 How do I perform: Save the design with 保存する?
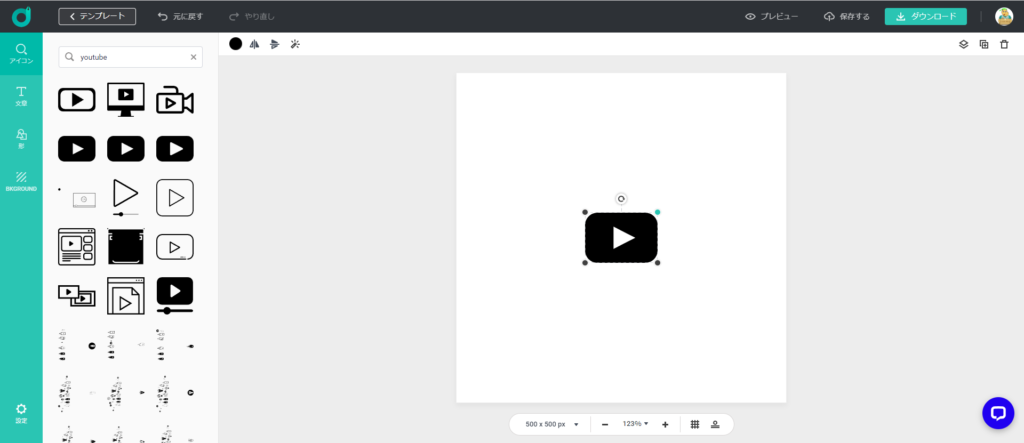[847, 16]
